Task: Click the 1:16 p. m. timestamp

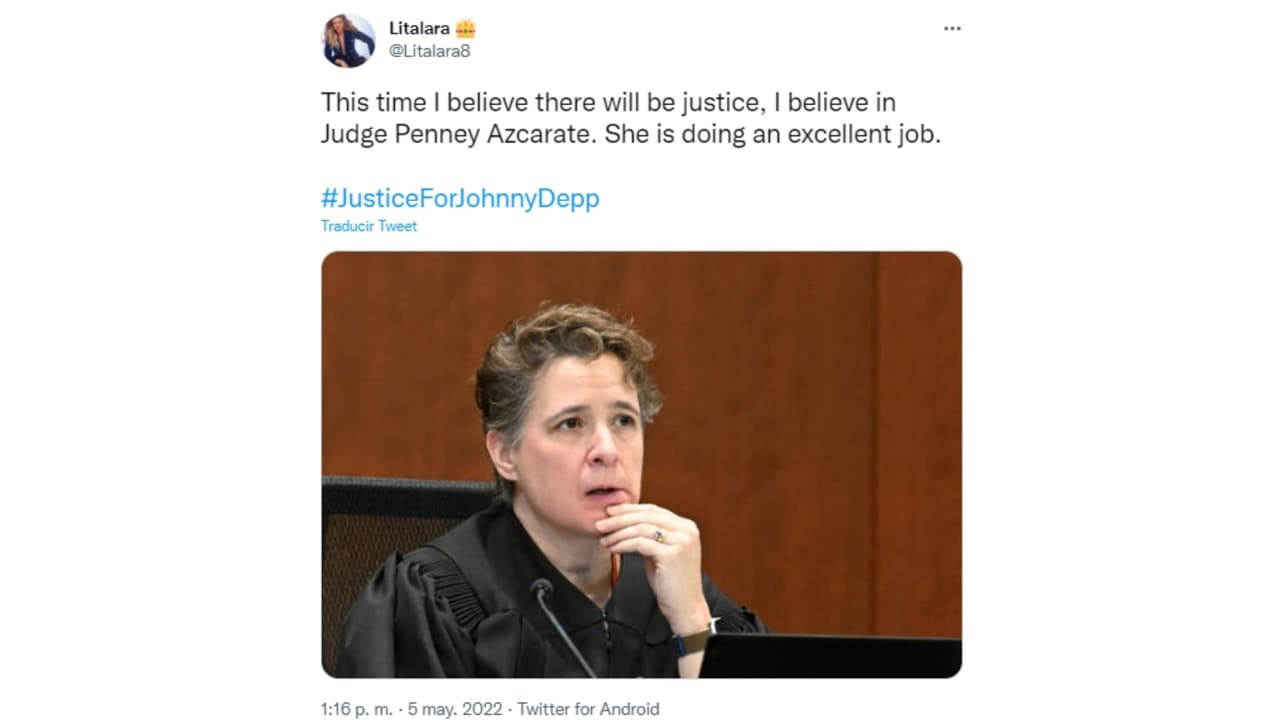Action: (x=356, y=709)
